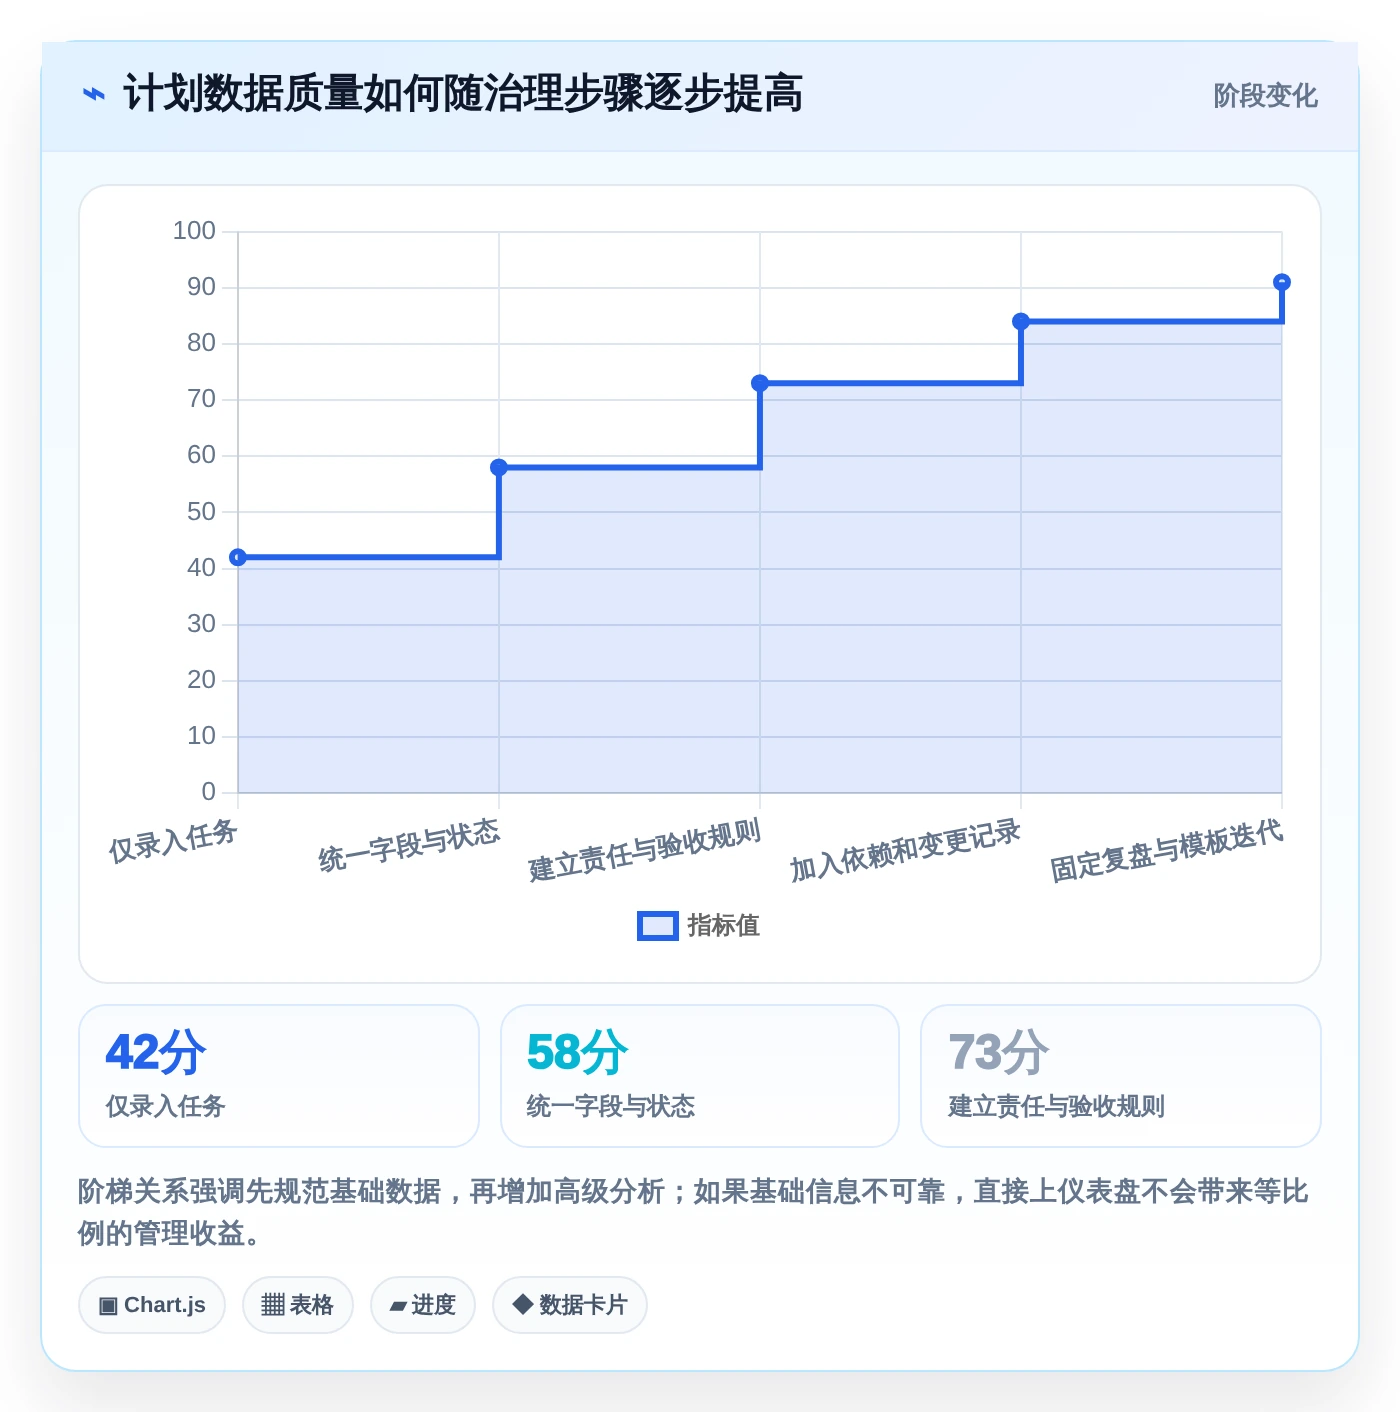Click the x-axis label 仅录入任务
This screenshot has width=1400, height=1412.
click(x=173, y=841)
